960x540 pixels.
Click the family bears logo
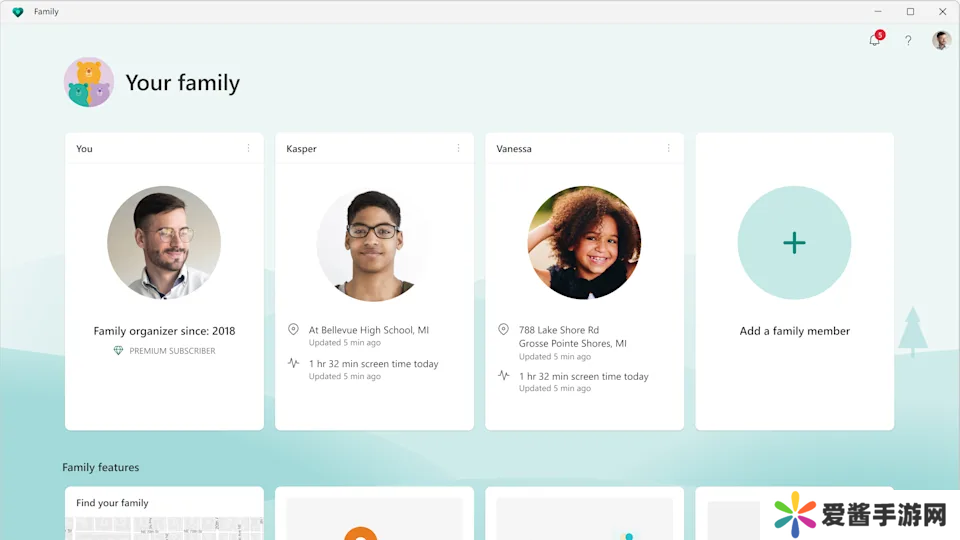point(89,82)
